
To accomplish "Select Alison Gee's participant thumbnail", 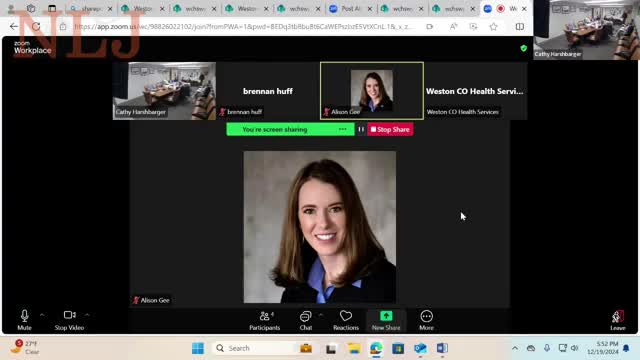I will click(x=372, y=91).
